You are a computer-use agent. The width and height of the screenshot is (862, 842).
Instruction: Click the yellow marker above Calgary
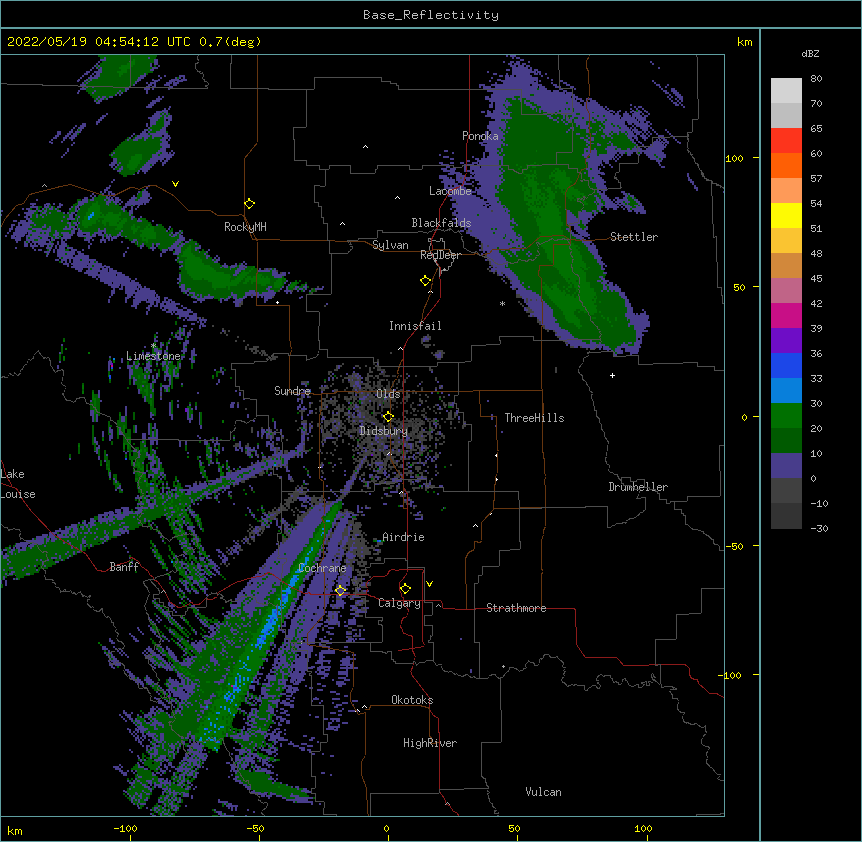point(405,589)
